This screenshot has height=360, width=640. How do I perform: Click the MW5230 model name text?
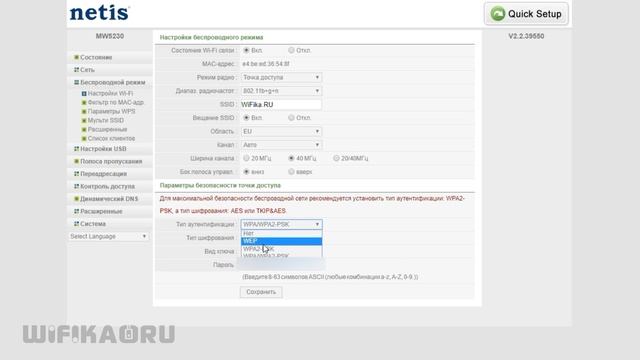point(110,36)
